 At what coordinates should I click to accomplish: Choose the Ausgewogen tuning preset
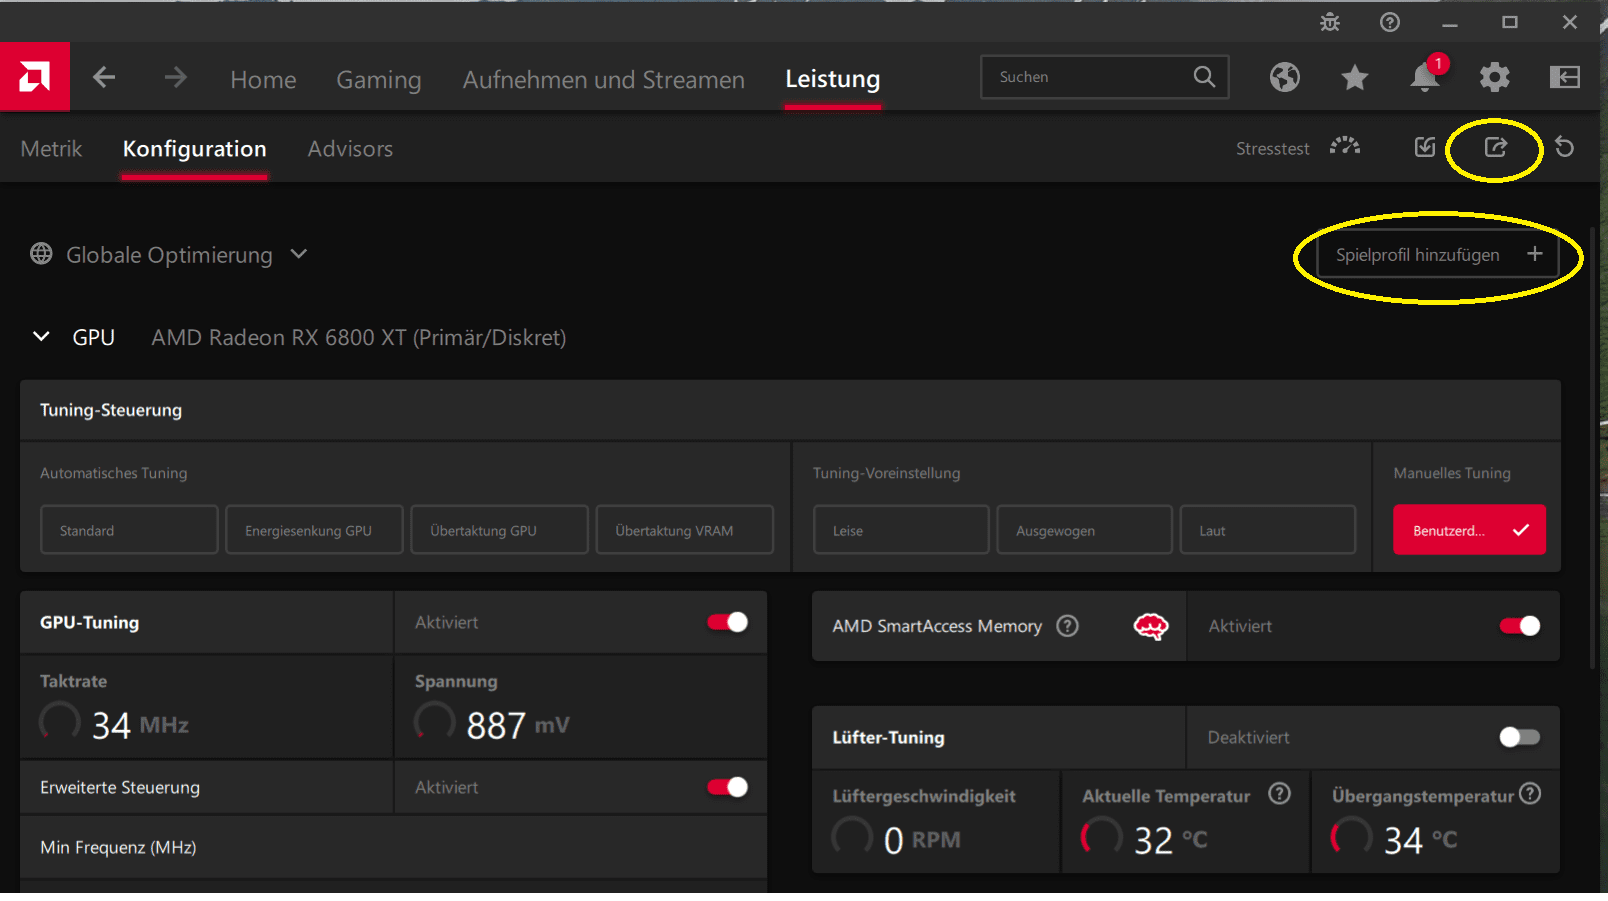tap(1084, 530)
